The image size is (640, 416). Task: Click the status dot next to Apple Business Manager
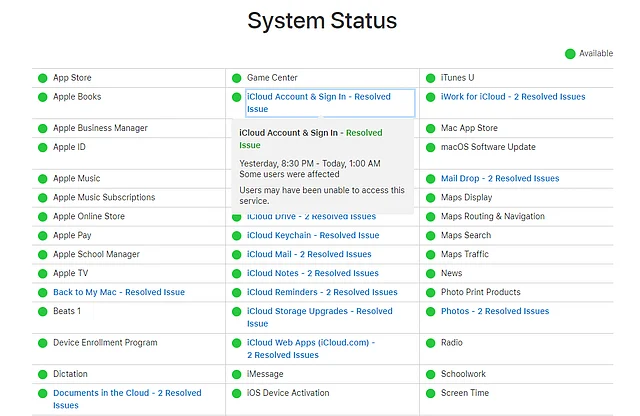click(x=42, y=129)
